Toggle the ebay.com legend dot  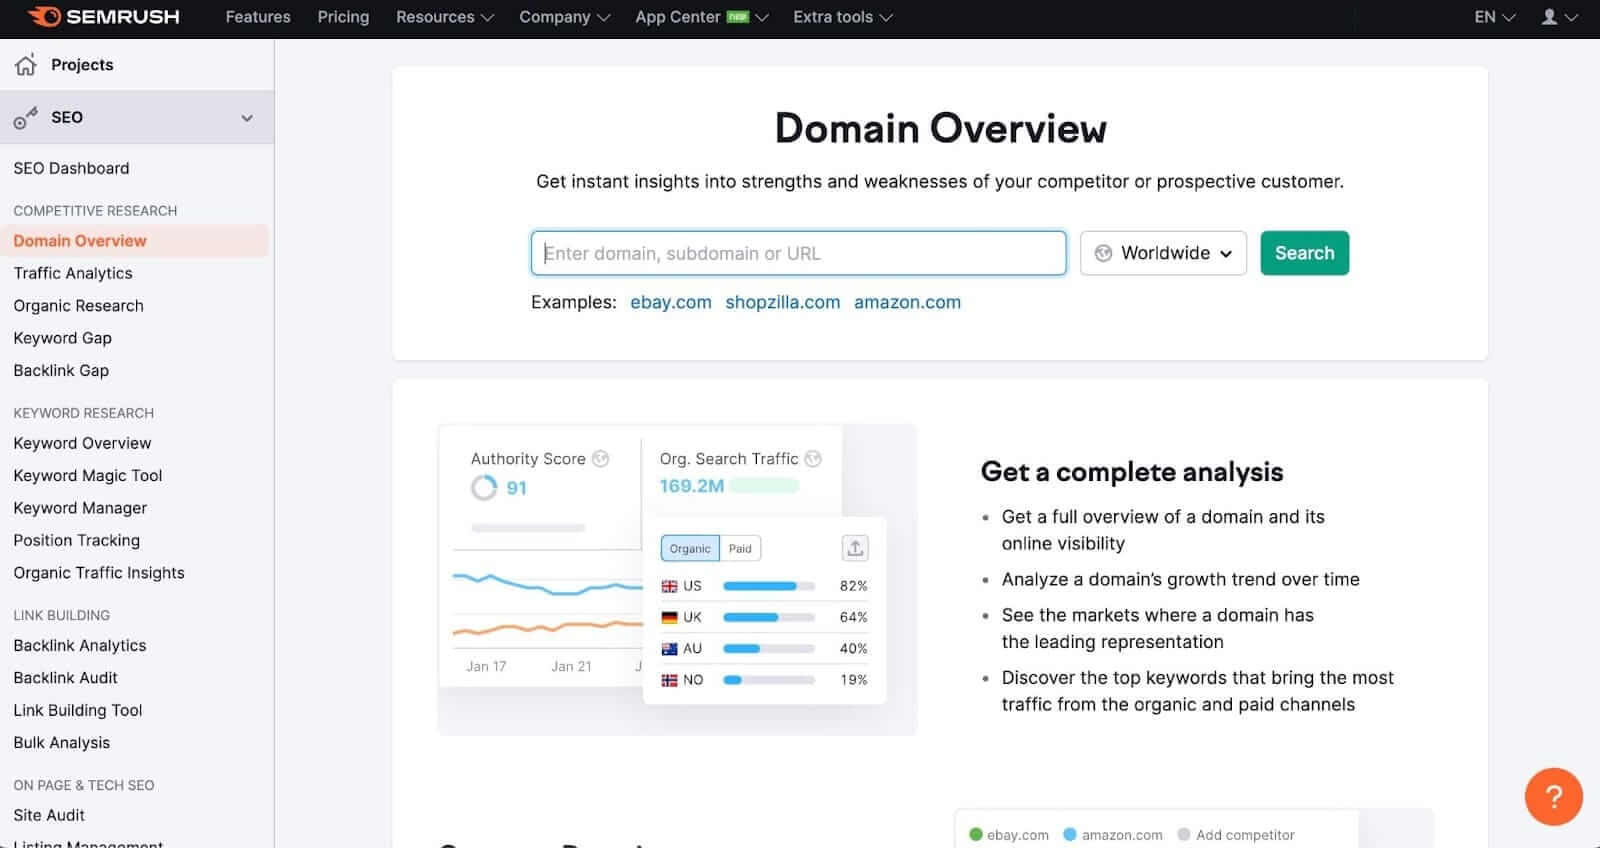[x=976, y=835]
